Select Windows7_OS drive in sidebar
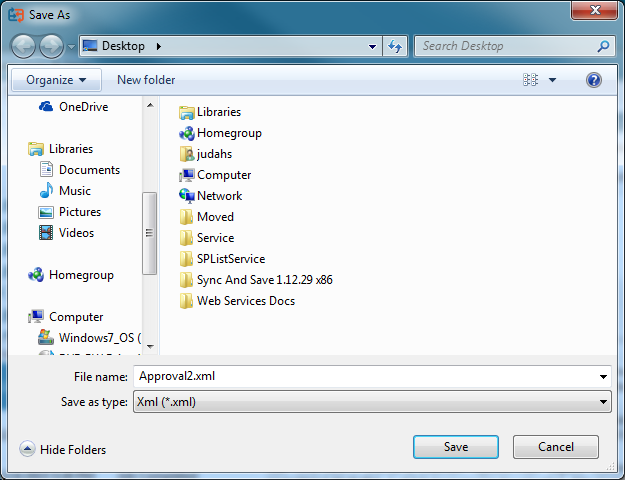This screenshot has width=625, height=480. (x=90, y=338)
